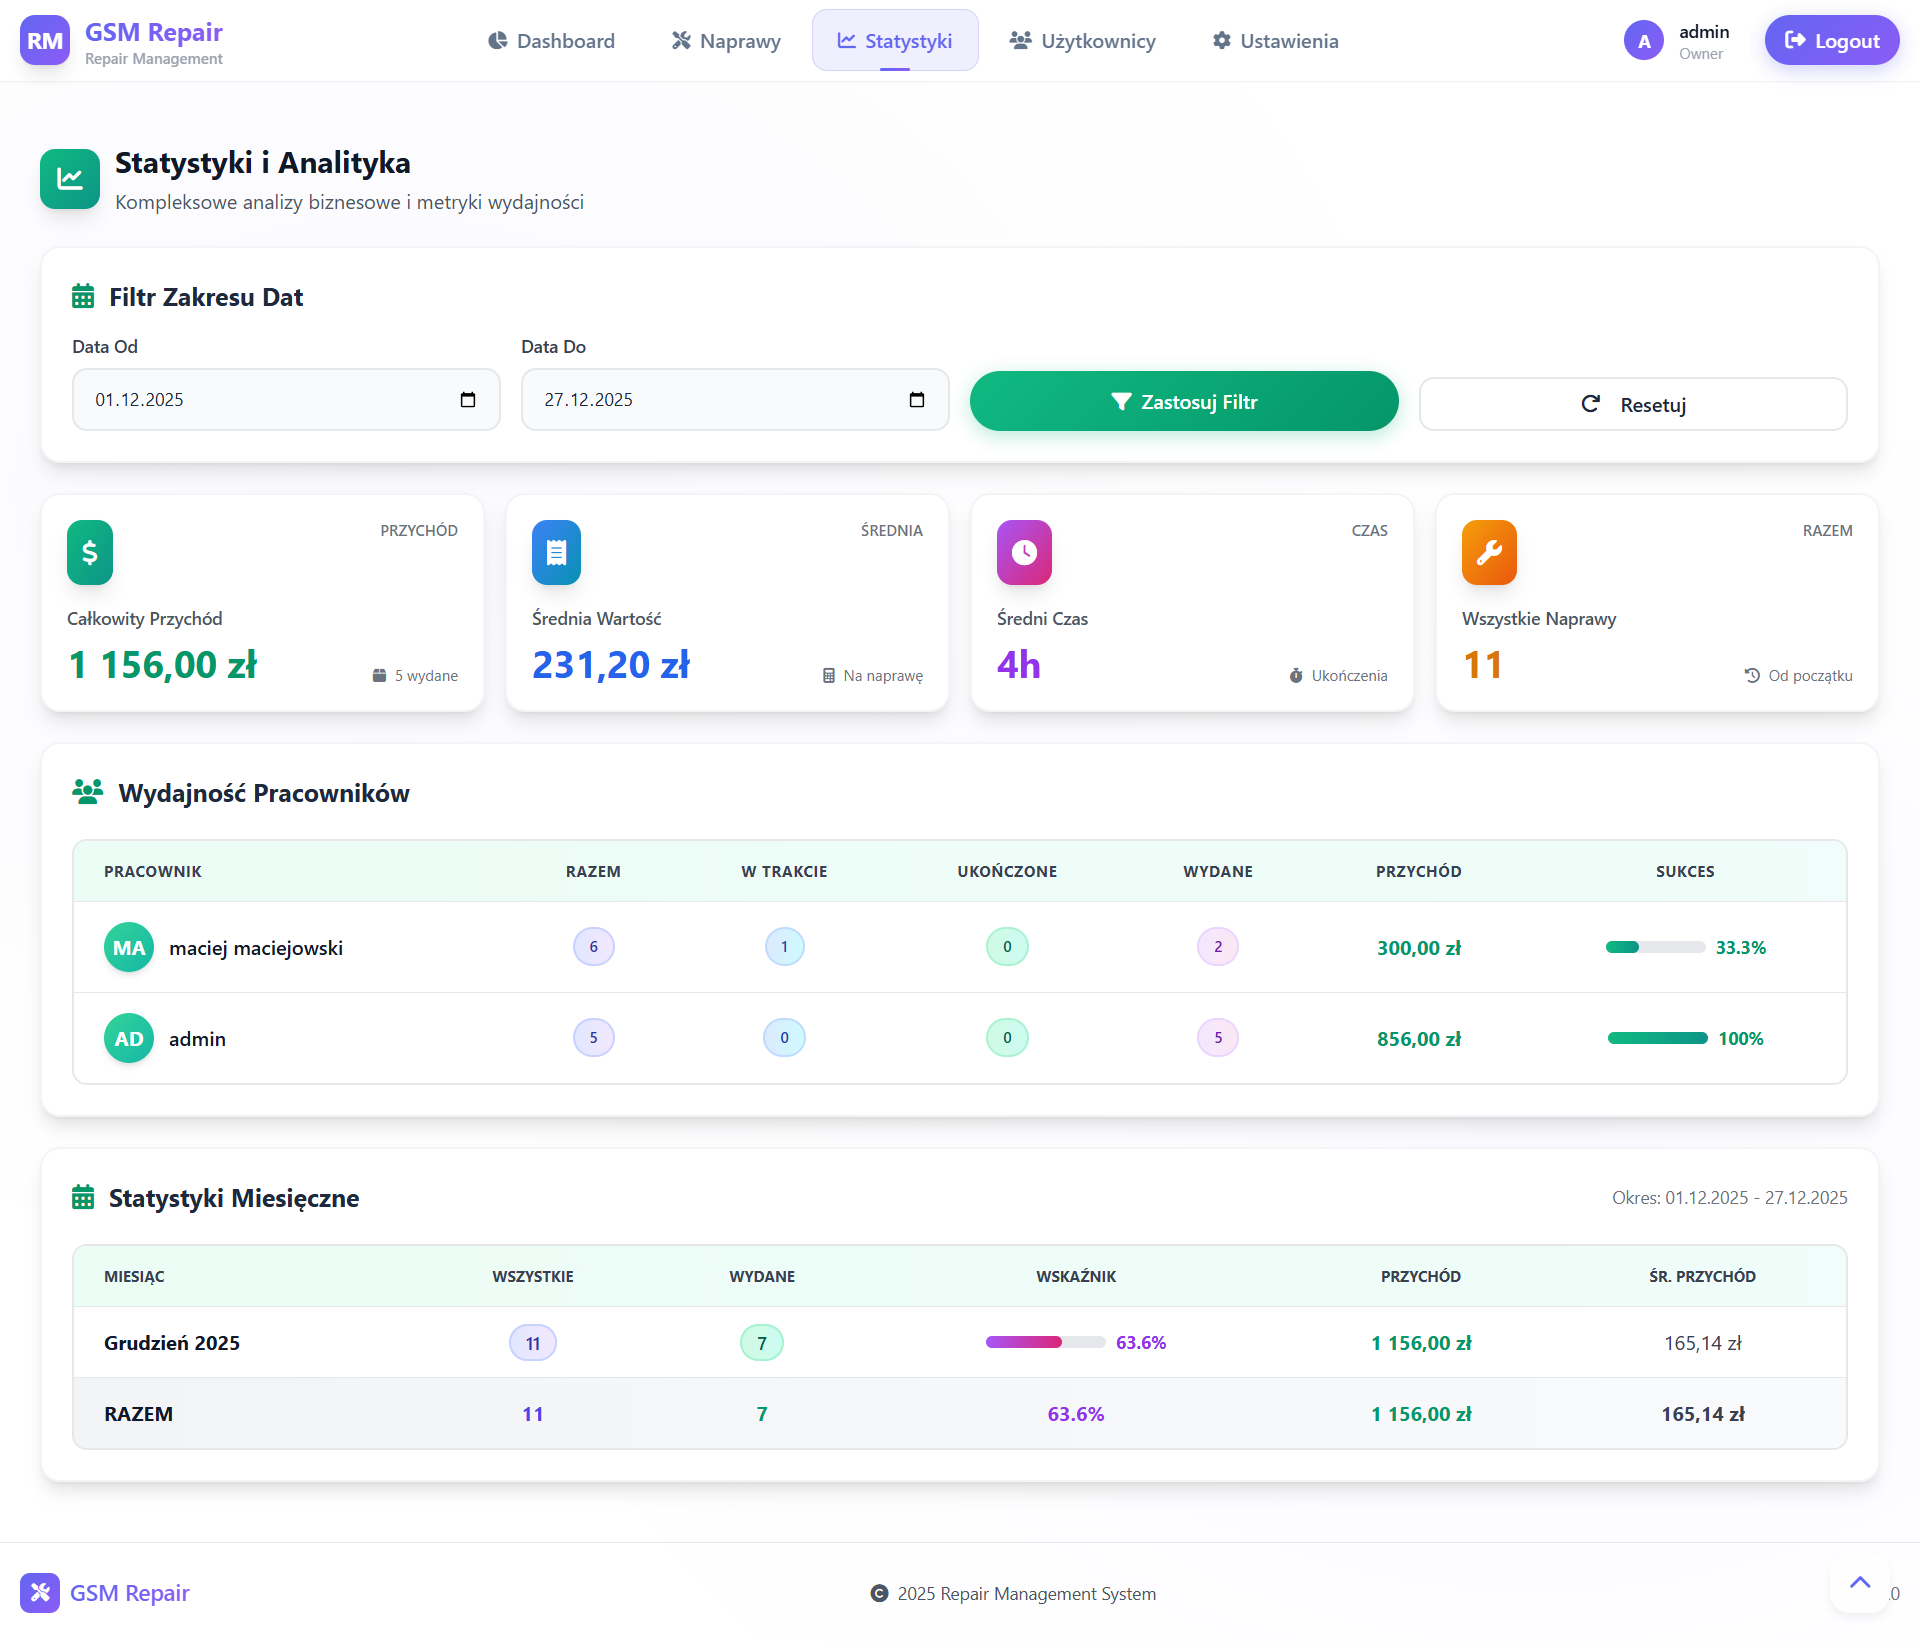Click the calendar icon next to Filtr Zakresu Dat
The image size is (1920, 1642).
pos(83,297)
